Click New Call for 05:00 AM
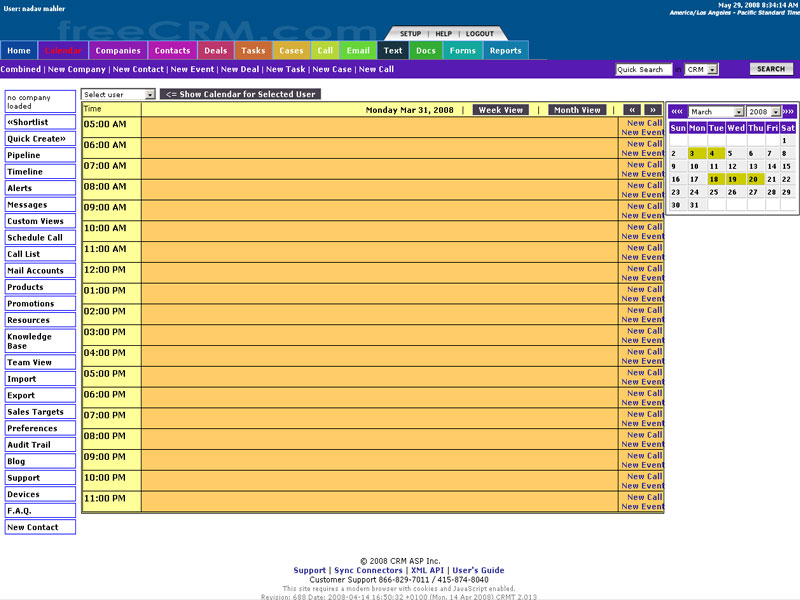Image resolution: width=800 pixels, height=600 pixels. (x=645, y=123)
